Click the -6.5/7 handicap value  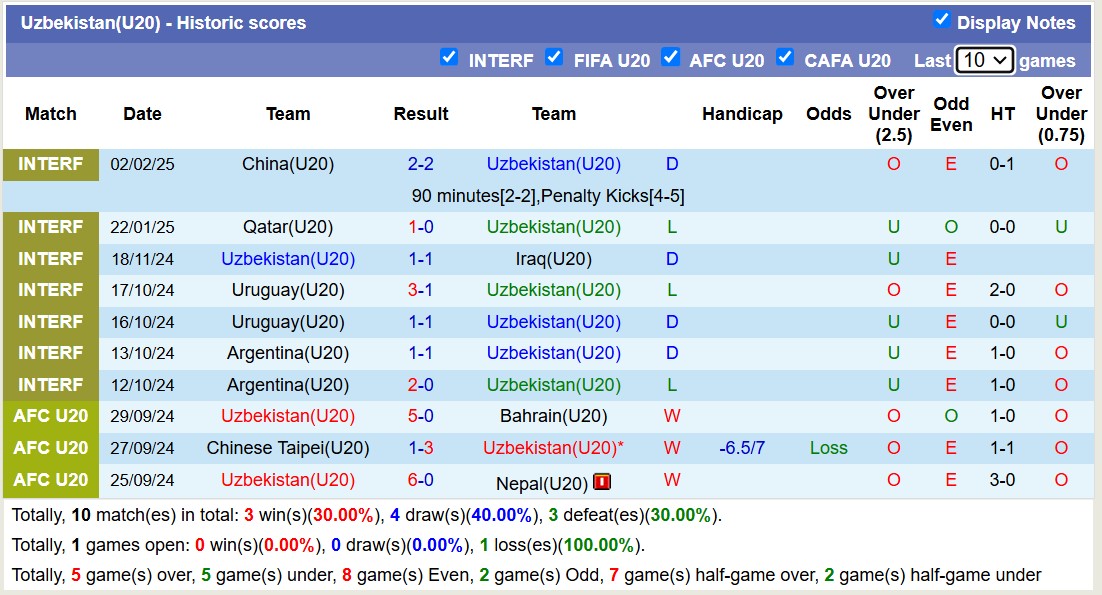(742, 448)
